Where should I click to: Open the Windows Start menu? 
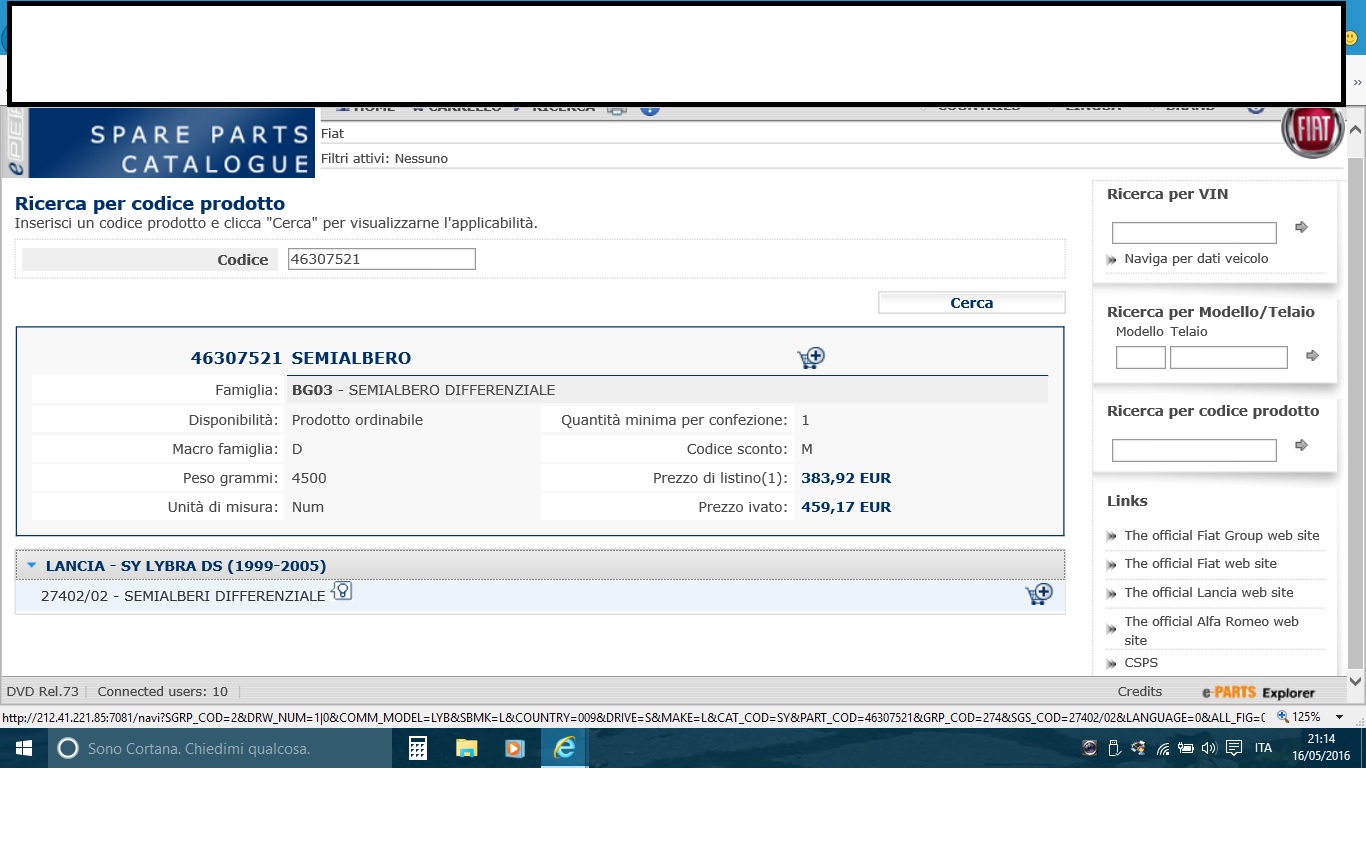24,748
